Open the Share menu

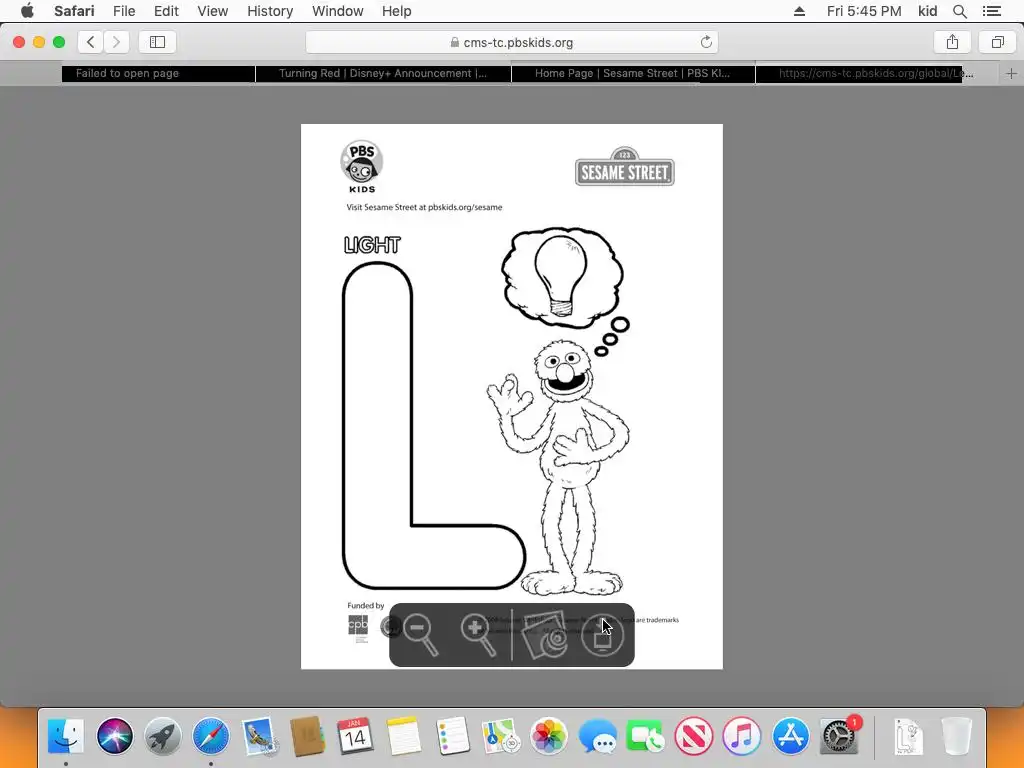pos(952,42)
